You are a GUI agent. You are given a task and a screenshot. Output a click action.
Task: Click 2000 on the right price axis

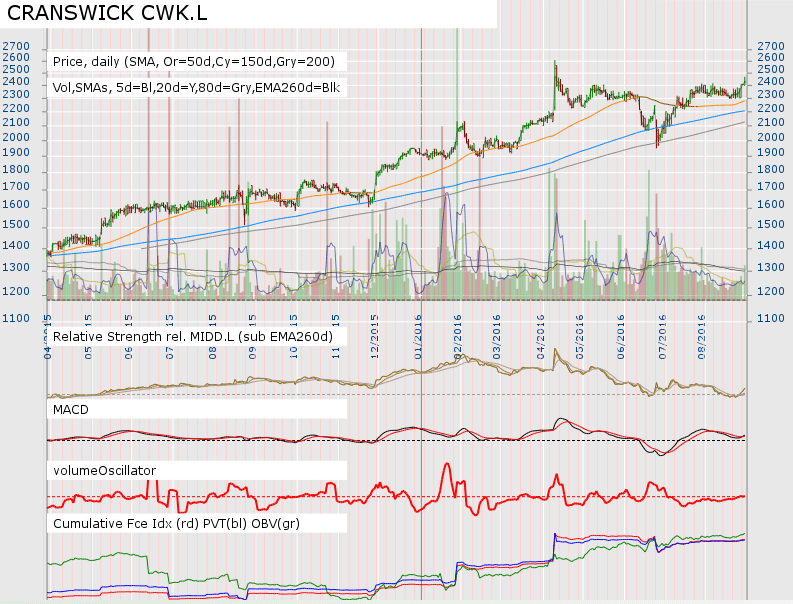click(771, 137)
